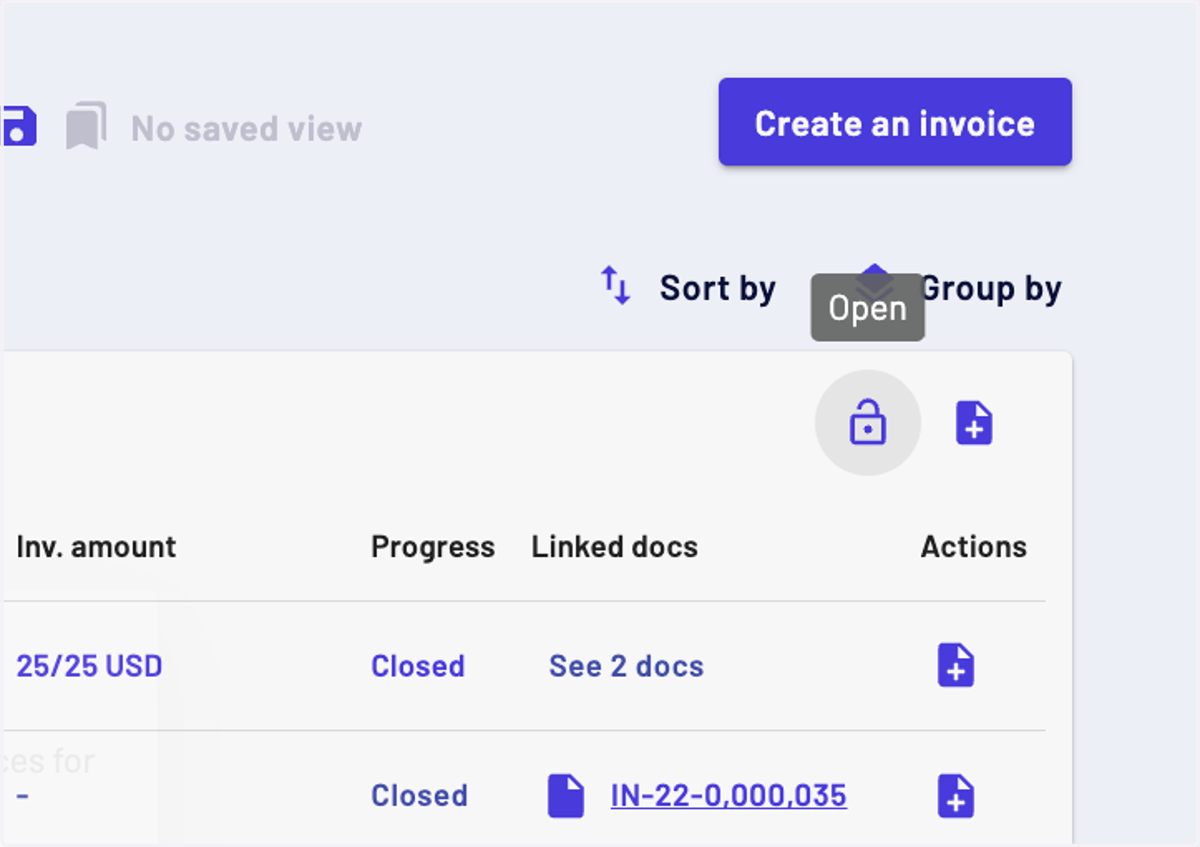This screenshot has width=1200, height=847.
Task: Add document for the IN-22-0,000,035 row
Action: [x=956, y=796]
